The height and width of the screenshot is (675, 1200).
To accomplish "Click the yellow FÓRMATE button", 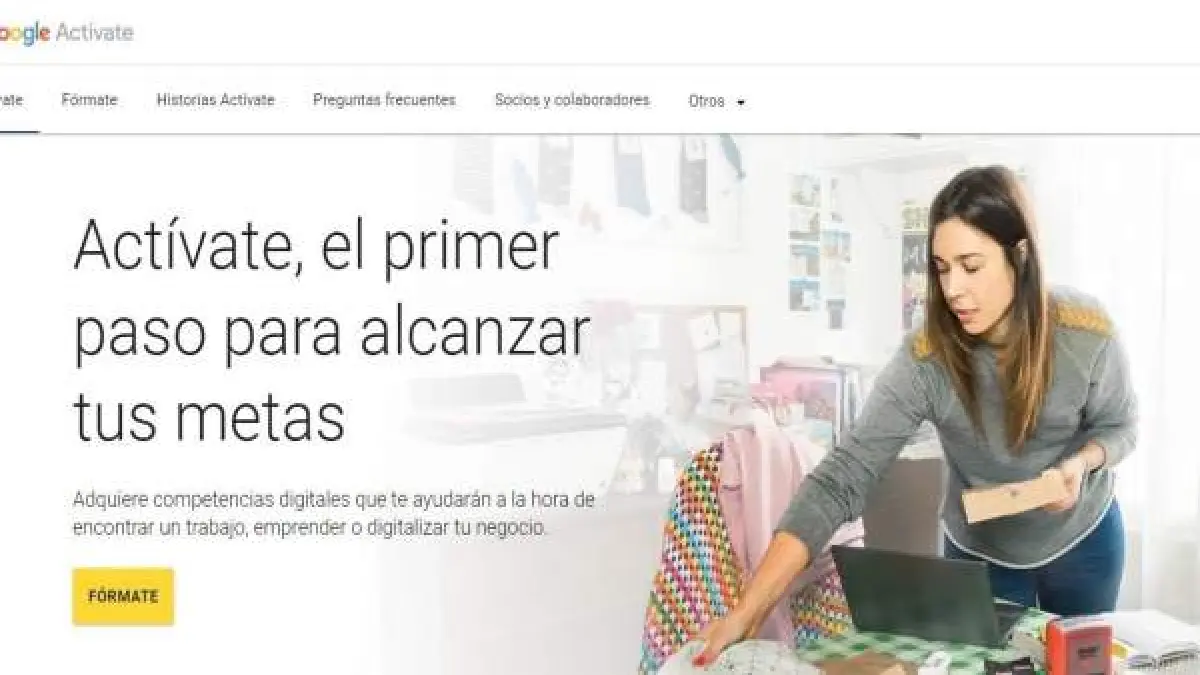I will pyautogui.click(x=123, y=597).
